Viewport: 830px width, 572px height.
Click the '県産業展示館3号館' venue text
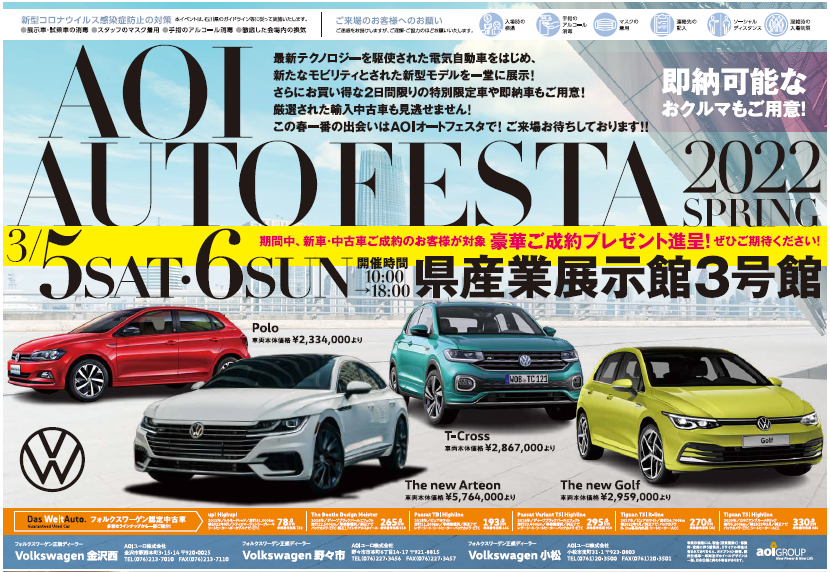point(617,276)
